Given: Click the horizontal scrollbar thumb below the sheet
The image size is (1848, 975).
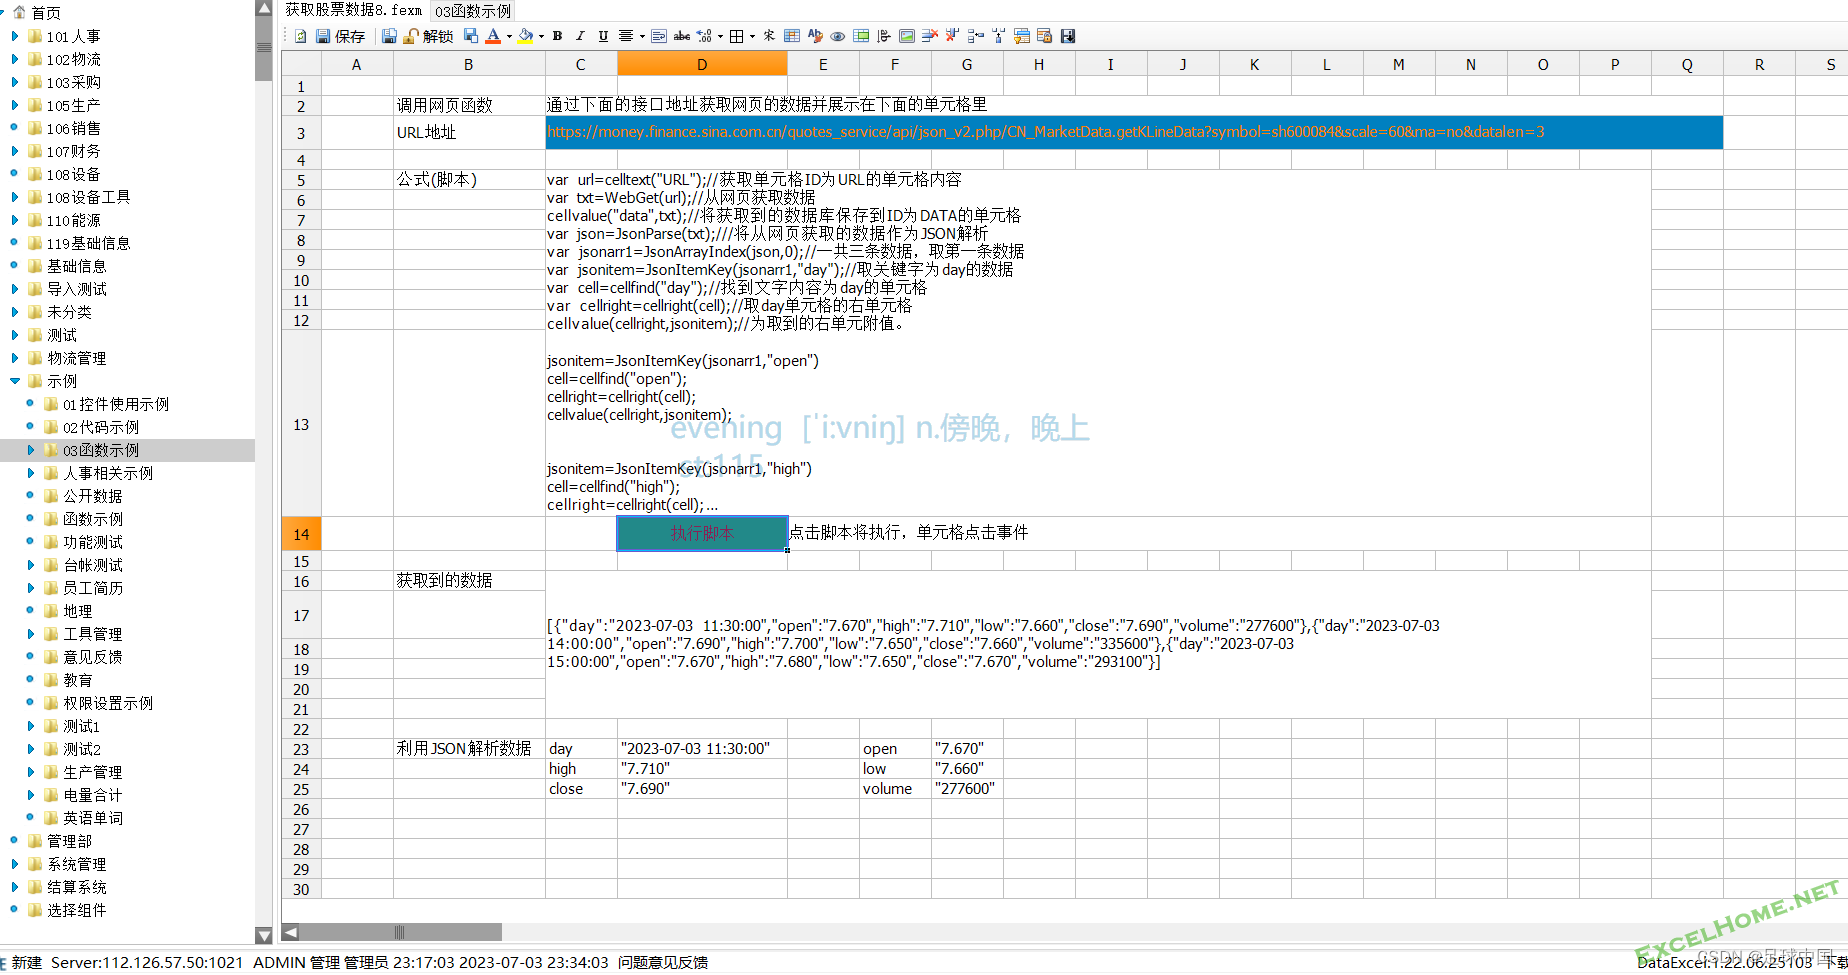Looking at the screenshot, I should [x=400, y=932].
